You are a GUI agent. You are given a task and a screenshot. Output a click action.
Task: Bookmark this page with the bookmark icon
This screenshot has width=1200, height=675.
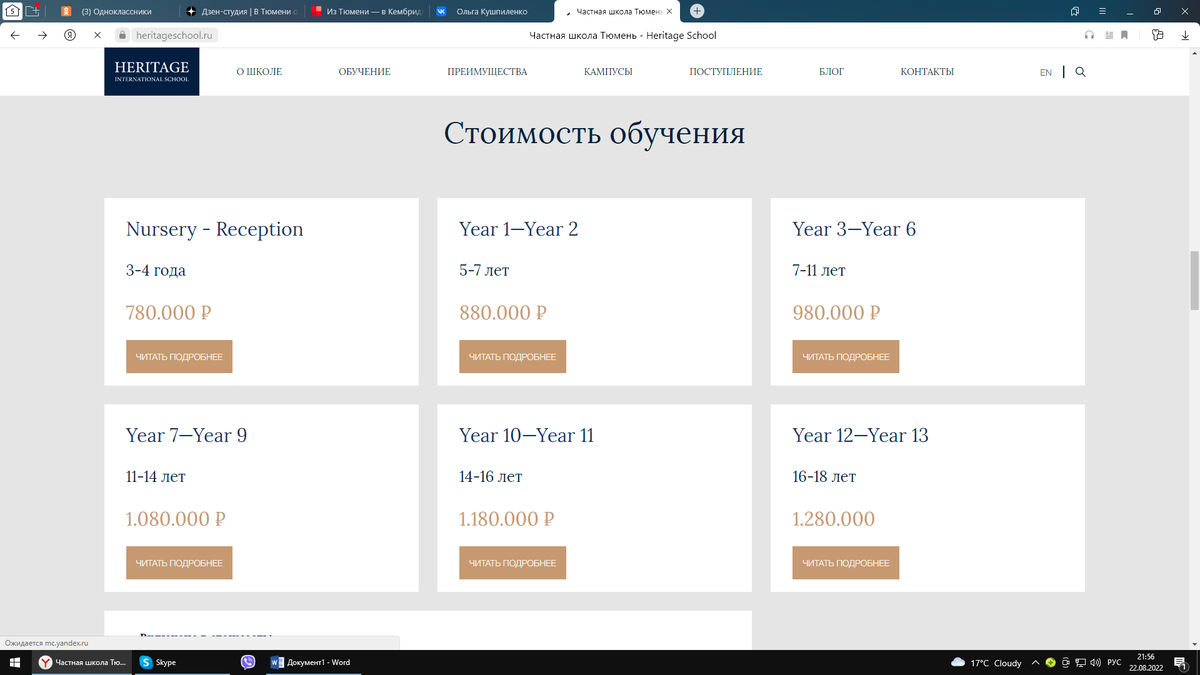pyautogui.click(x=1124, y=35)
